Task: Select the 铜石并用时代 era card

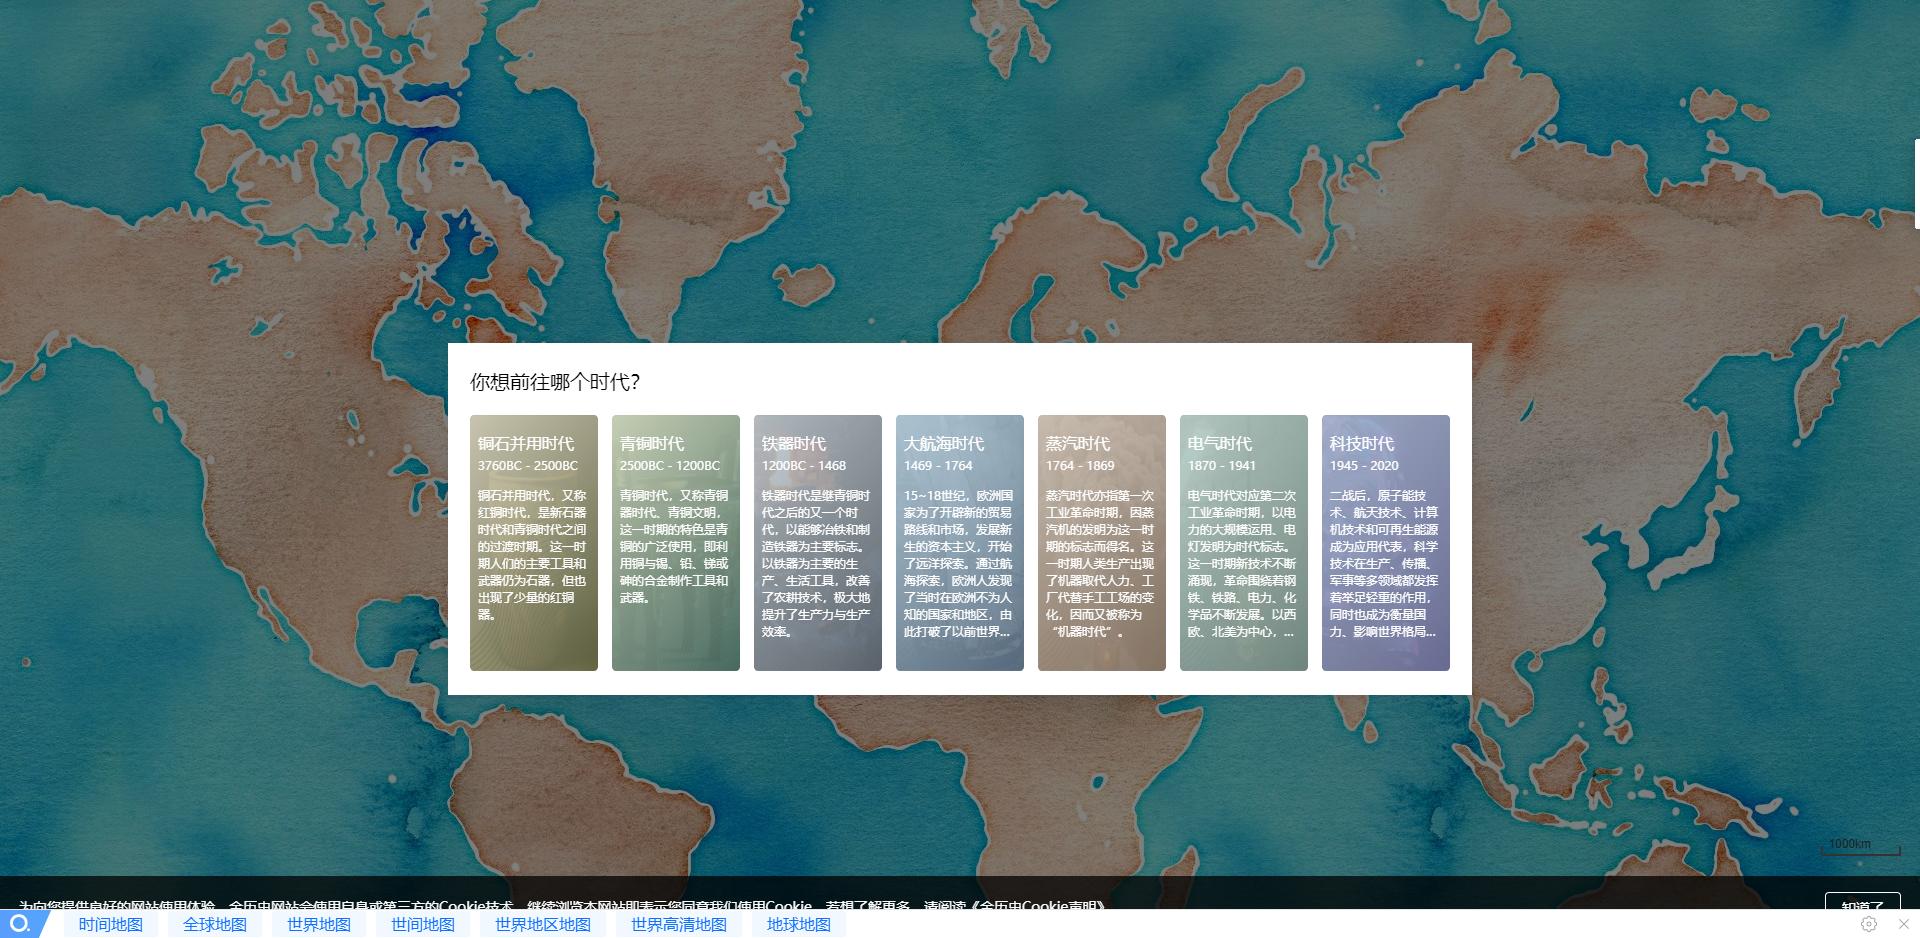Action: (534, 543)
